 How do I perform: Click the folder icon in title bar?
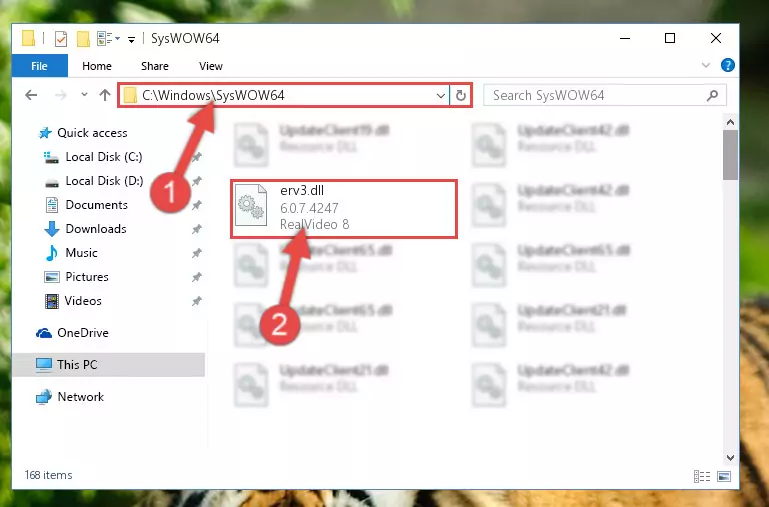point(28,38)
